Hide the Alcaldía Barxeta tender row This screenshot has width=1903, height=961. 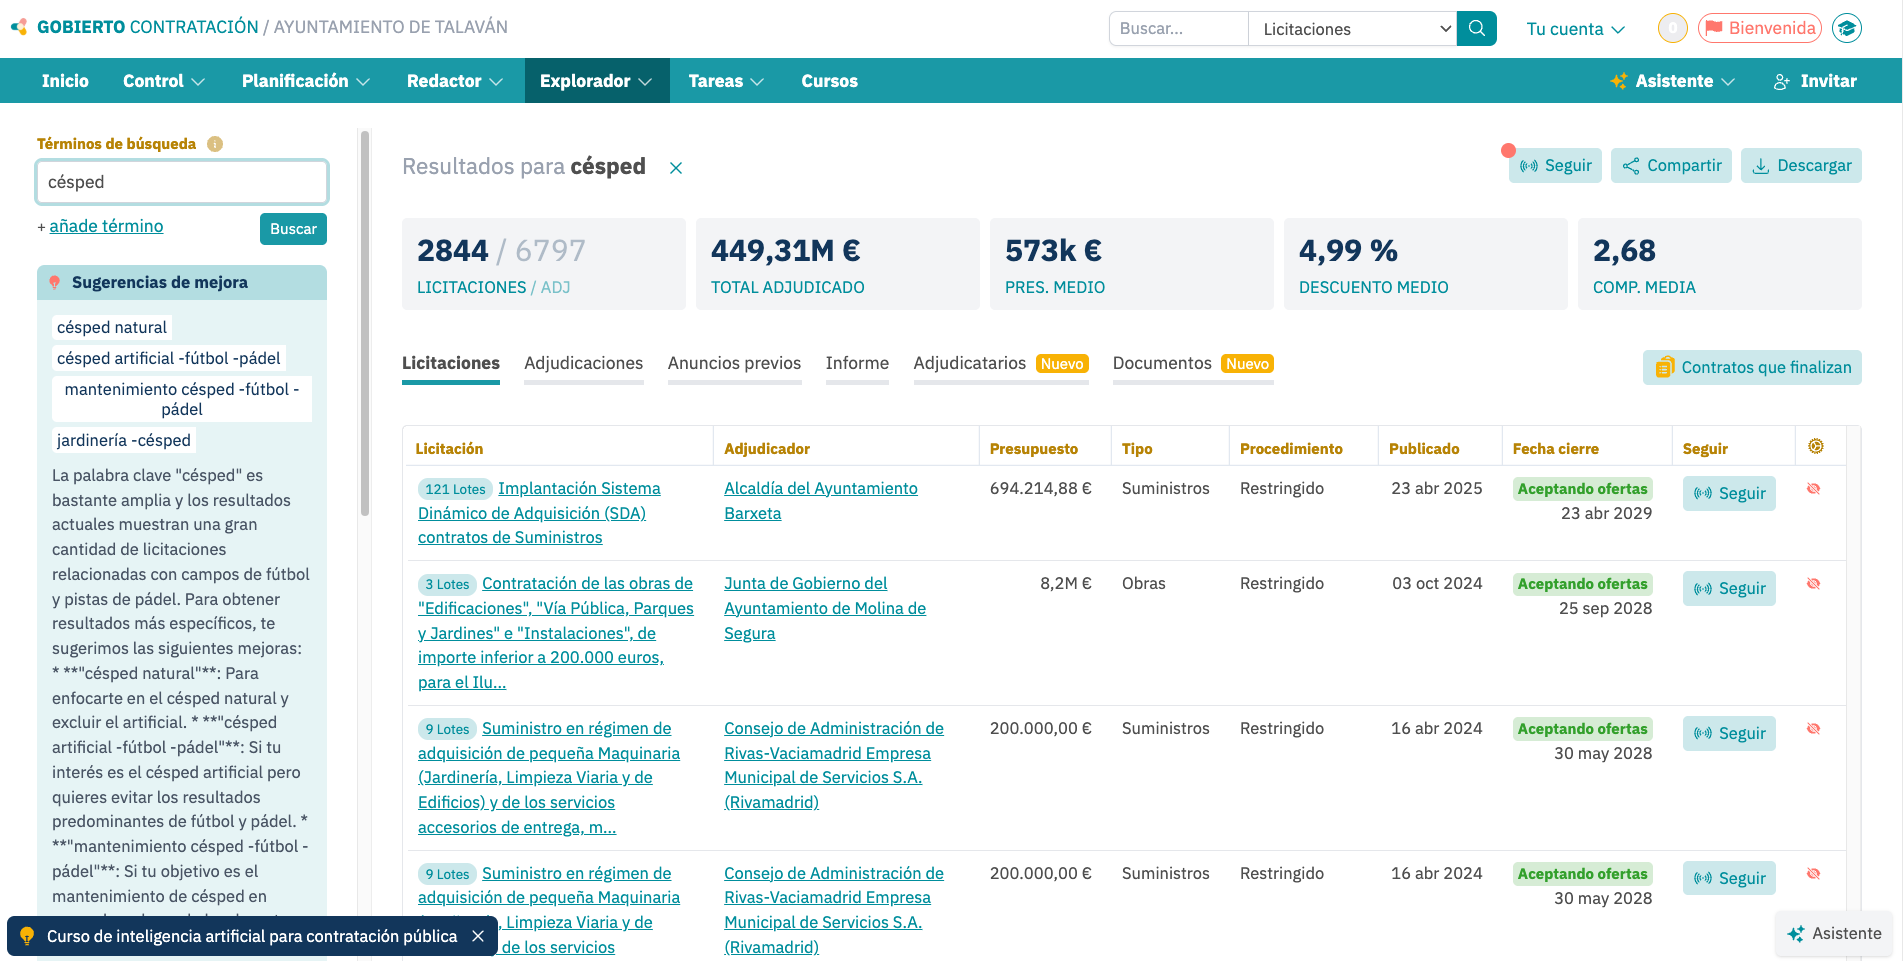click(x=1813, y=489)
